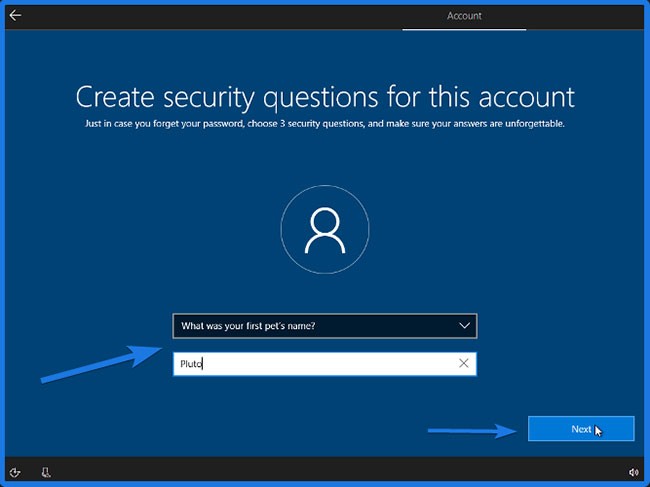The width and height of the screenshot is (650, 487).
Task: Click the volume speaker icon
Action: point(633,471)
